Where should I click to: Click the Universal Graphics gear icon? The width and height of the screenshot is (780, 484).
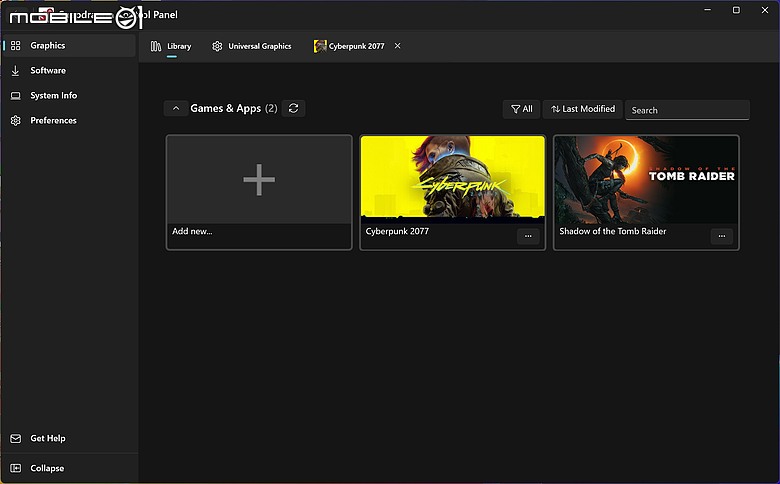pyautogui.click(x=217, y=46)
